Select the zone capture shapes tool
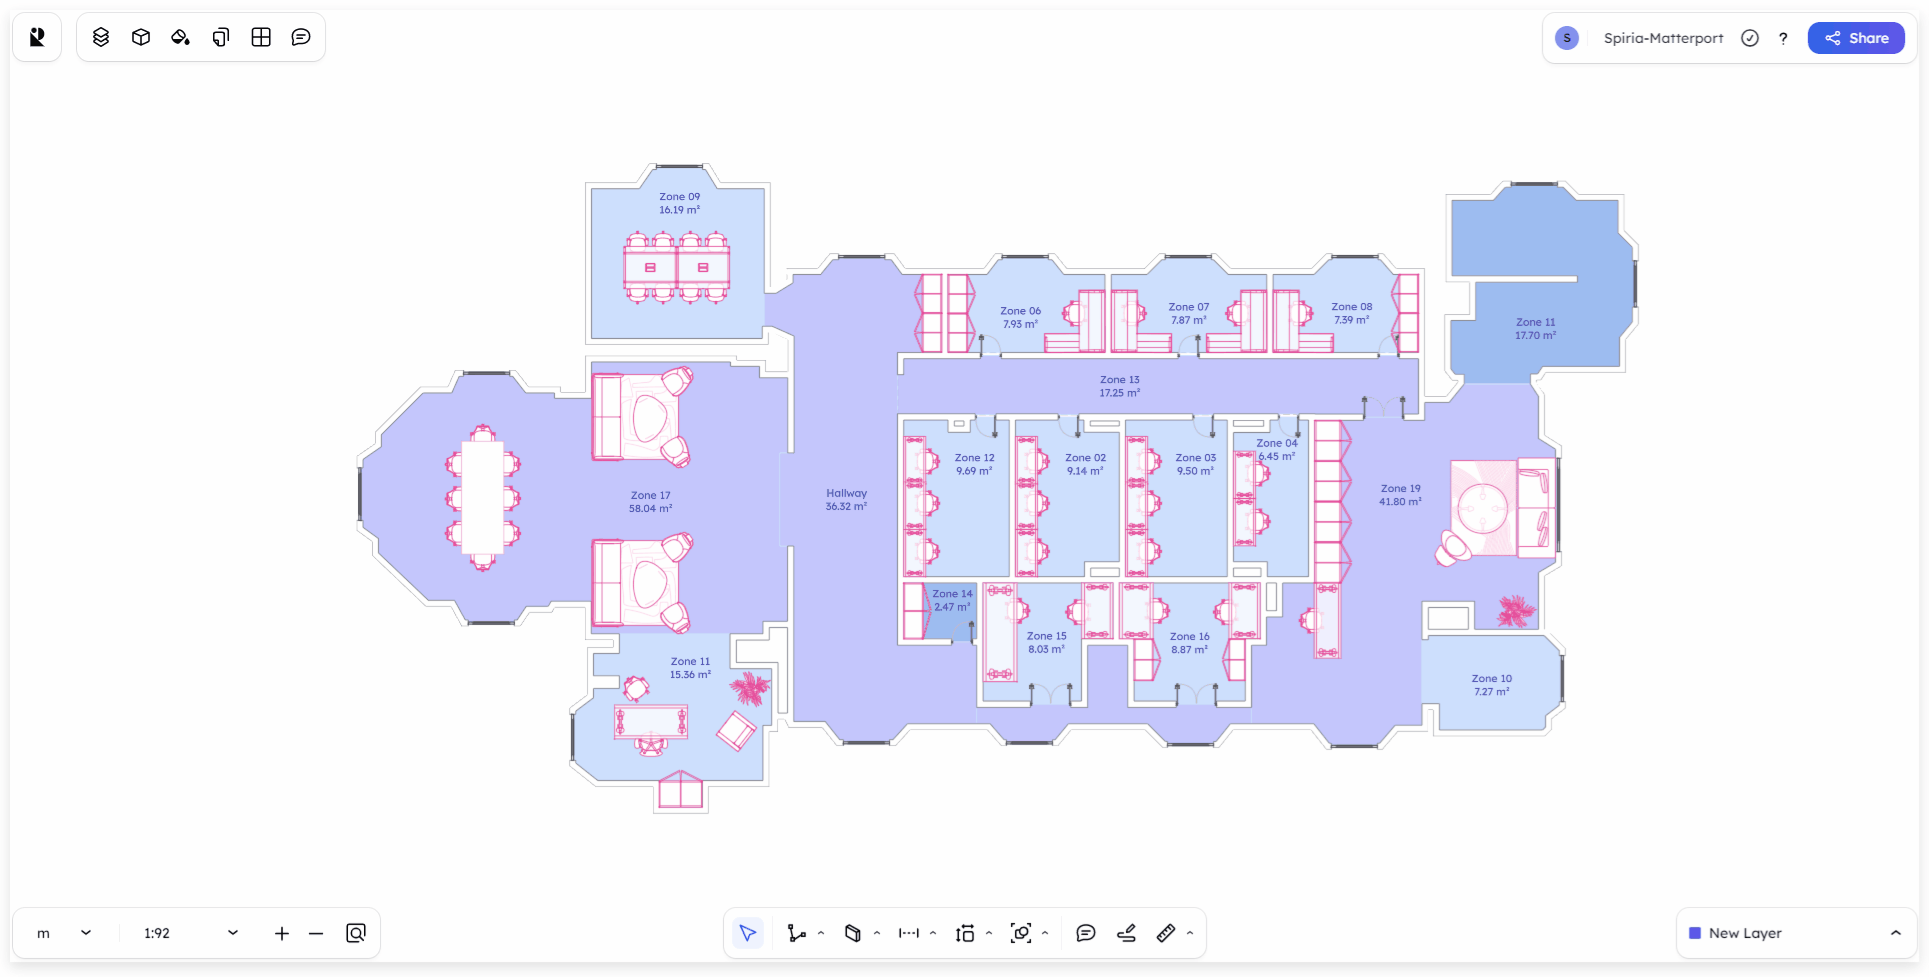 click(x=1021, y=933)
